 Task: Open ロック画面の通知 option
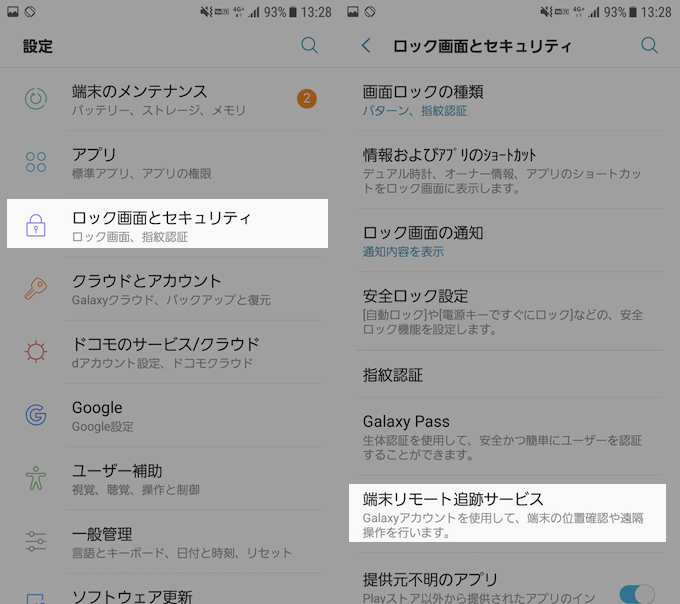tap(500, 241)
